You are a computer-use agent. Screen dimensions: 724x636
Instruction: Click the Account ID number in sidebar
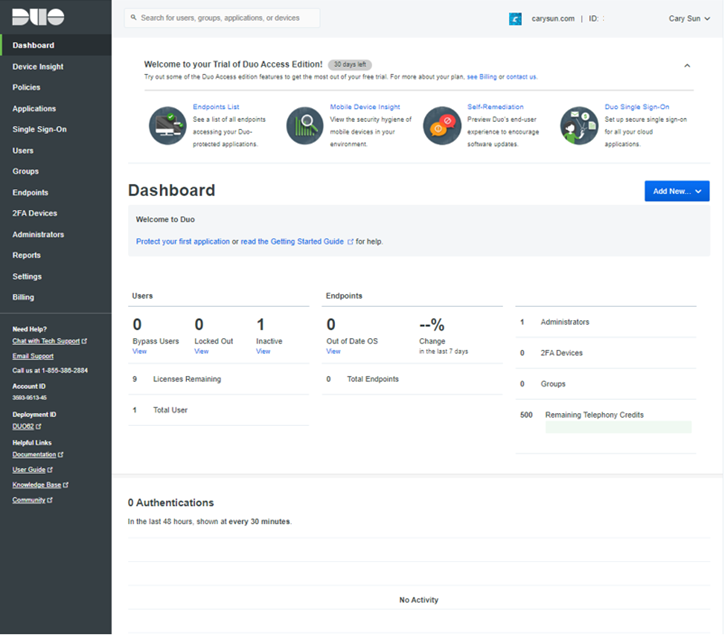pyautogui.click(x=30, y=398)
